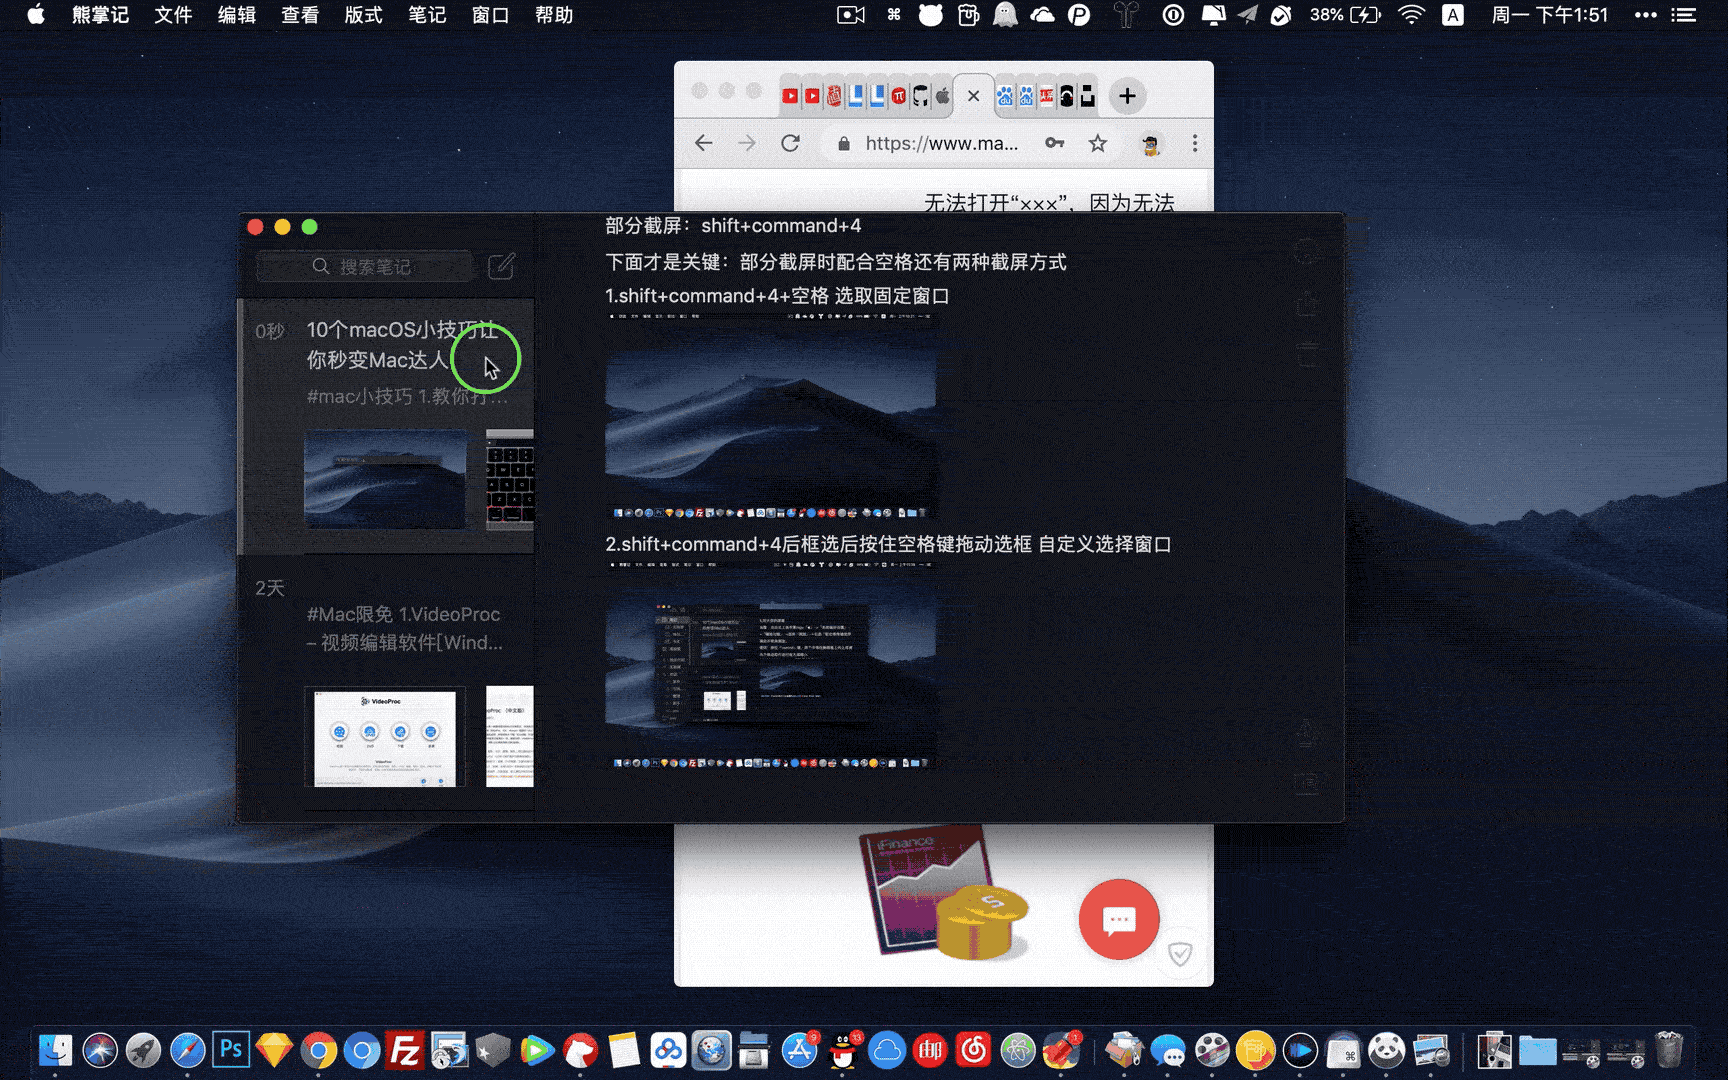Go back in the Chrome window
The width and height of the screenshot is (1728, 1080).
704,143
